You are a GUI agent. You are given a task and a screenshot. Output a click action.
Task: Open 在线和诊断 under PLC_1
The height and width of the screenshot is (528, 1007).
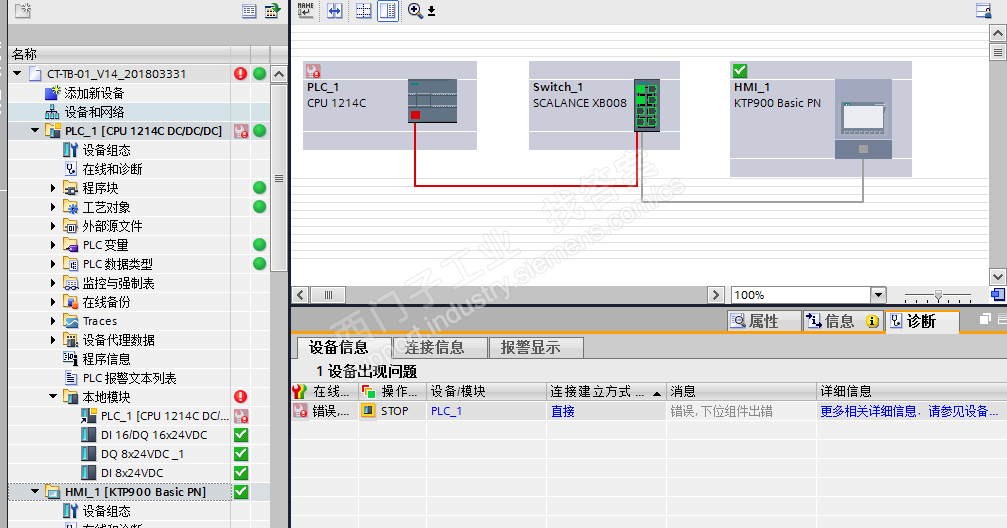point(112,169)
